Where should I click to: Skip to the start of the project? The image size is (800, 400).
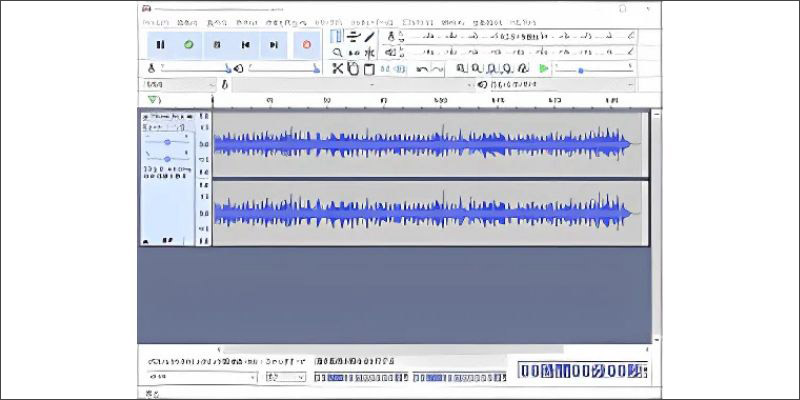[x=245, y=45]
